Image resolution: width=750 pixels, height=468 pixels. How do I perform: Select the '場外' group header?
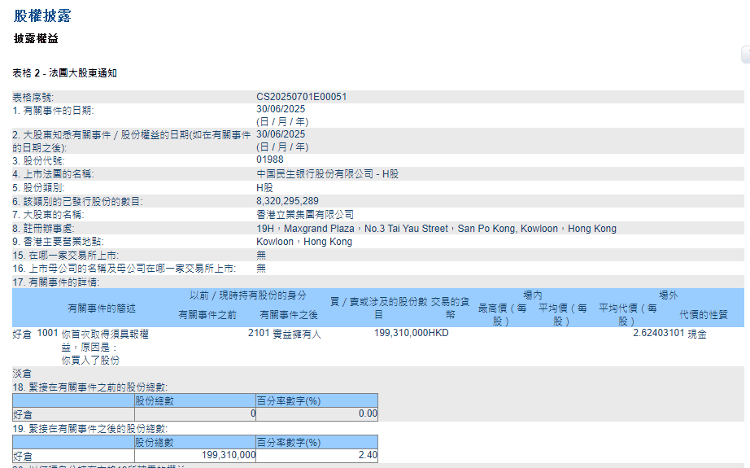coord(668,295)
